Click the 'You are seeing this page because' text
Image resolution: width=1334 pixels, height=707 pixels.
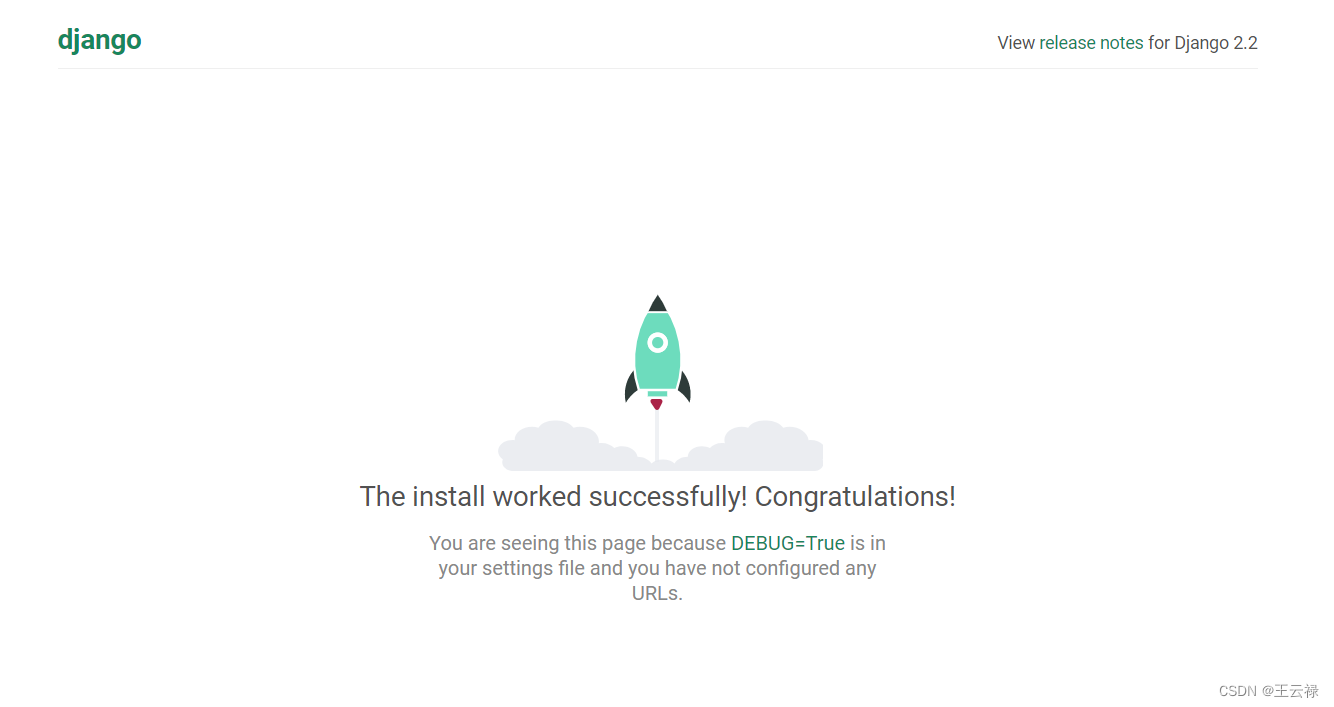577,543
